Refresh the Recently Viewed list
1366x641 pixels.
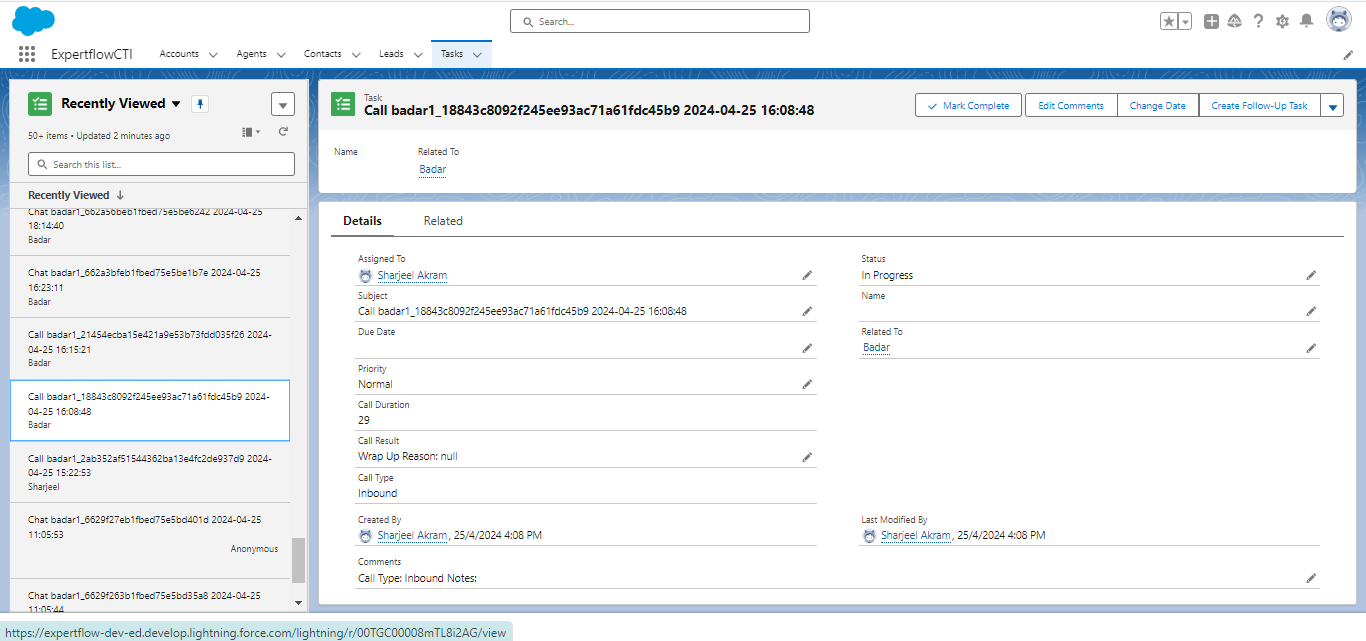coord(283,132)
